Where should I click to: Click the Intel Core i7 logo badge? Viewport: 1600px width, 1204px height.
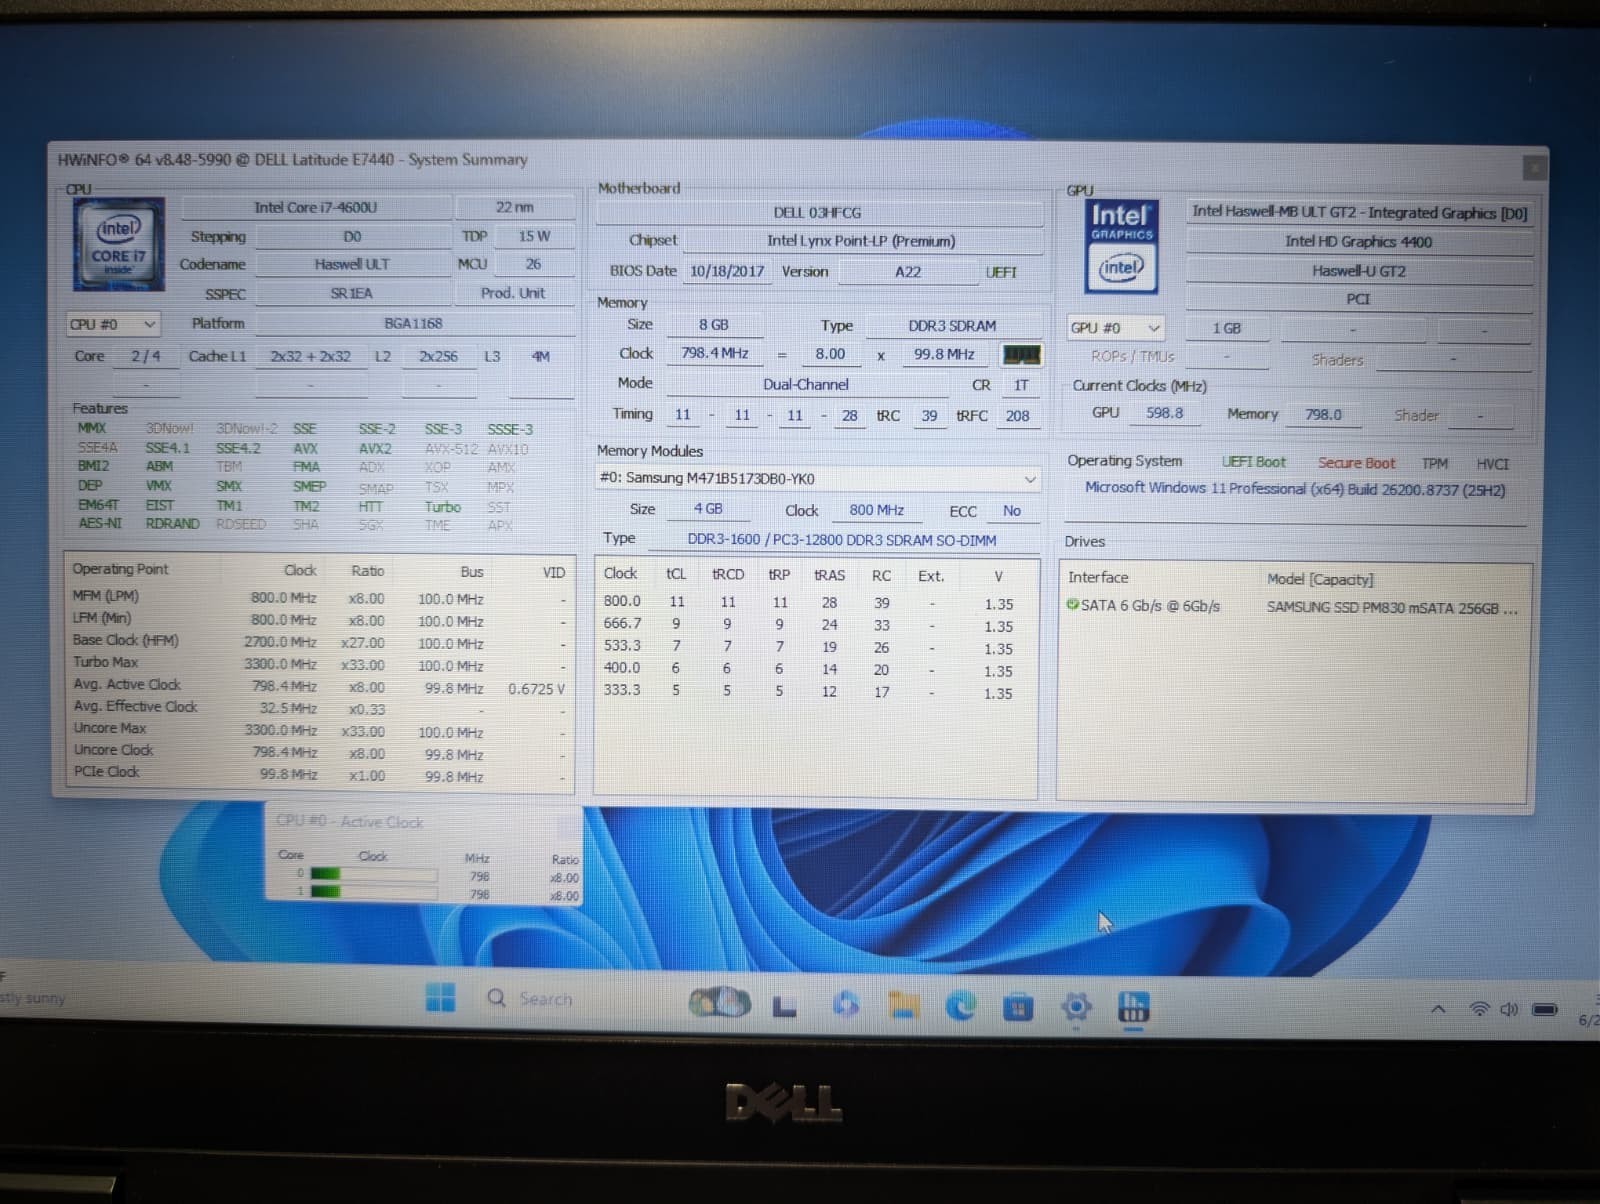[x=118, y=244]
